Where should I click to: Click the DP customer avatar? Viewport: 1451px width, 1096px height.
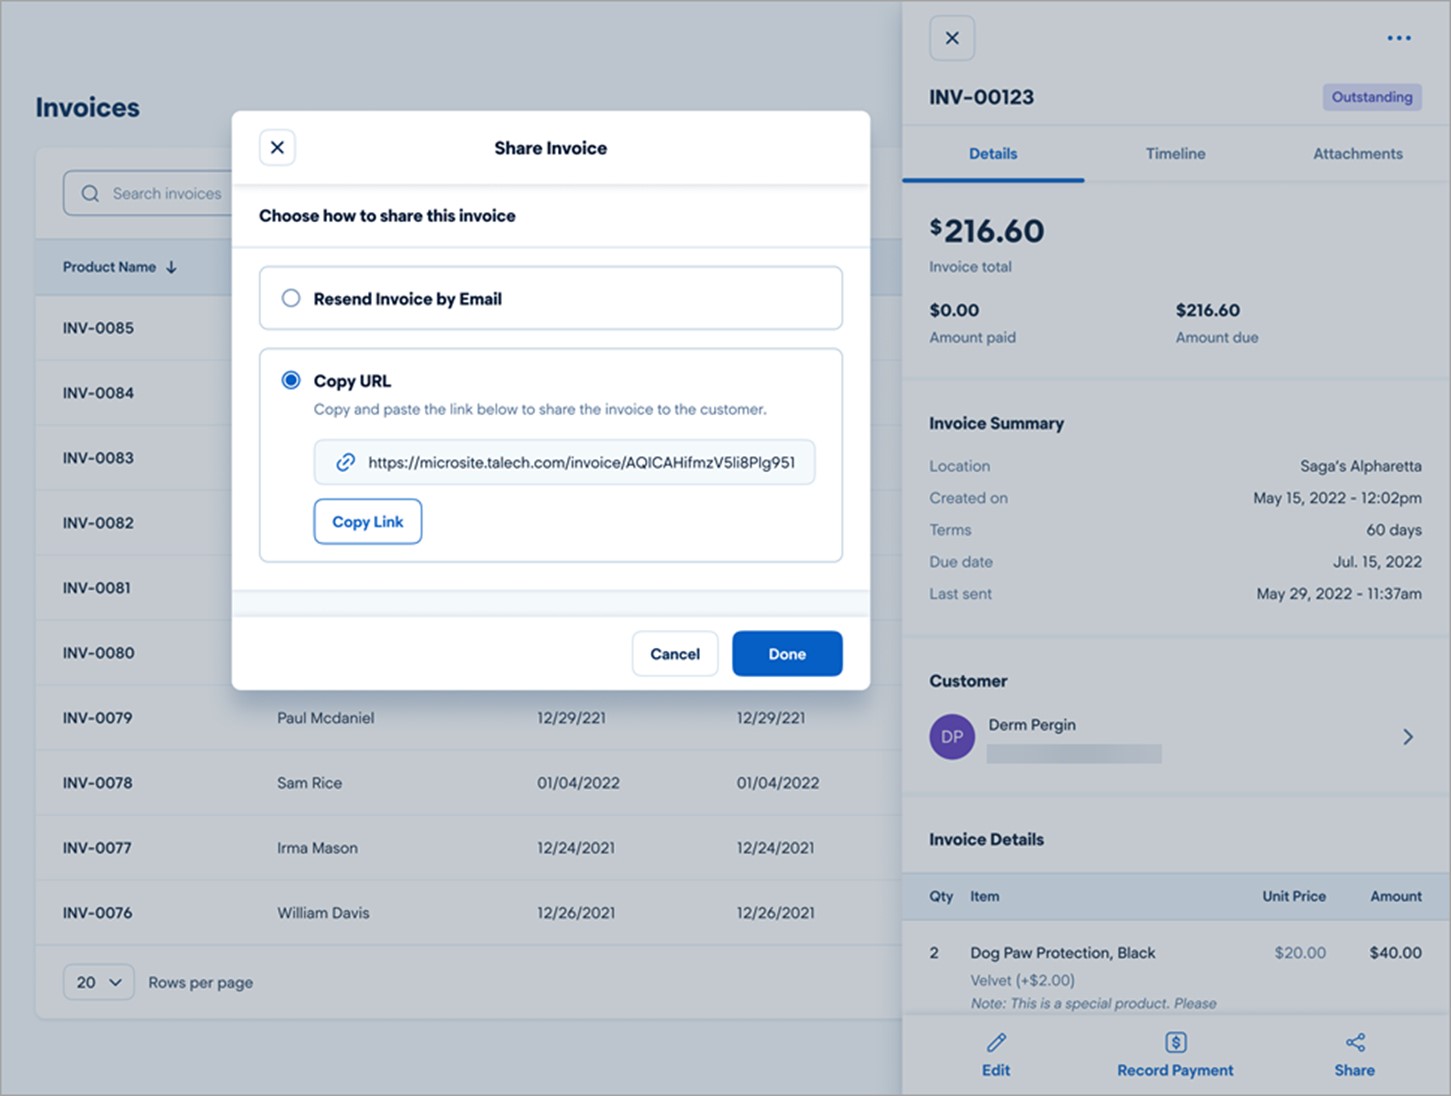tap(952, 737)
